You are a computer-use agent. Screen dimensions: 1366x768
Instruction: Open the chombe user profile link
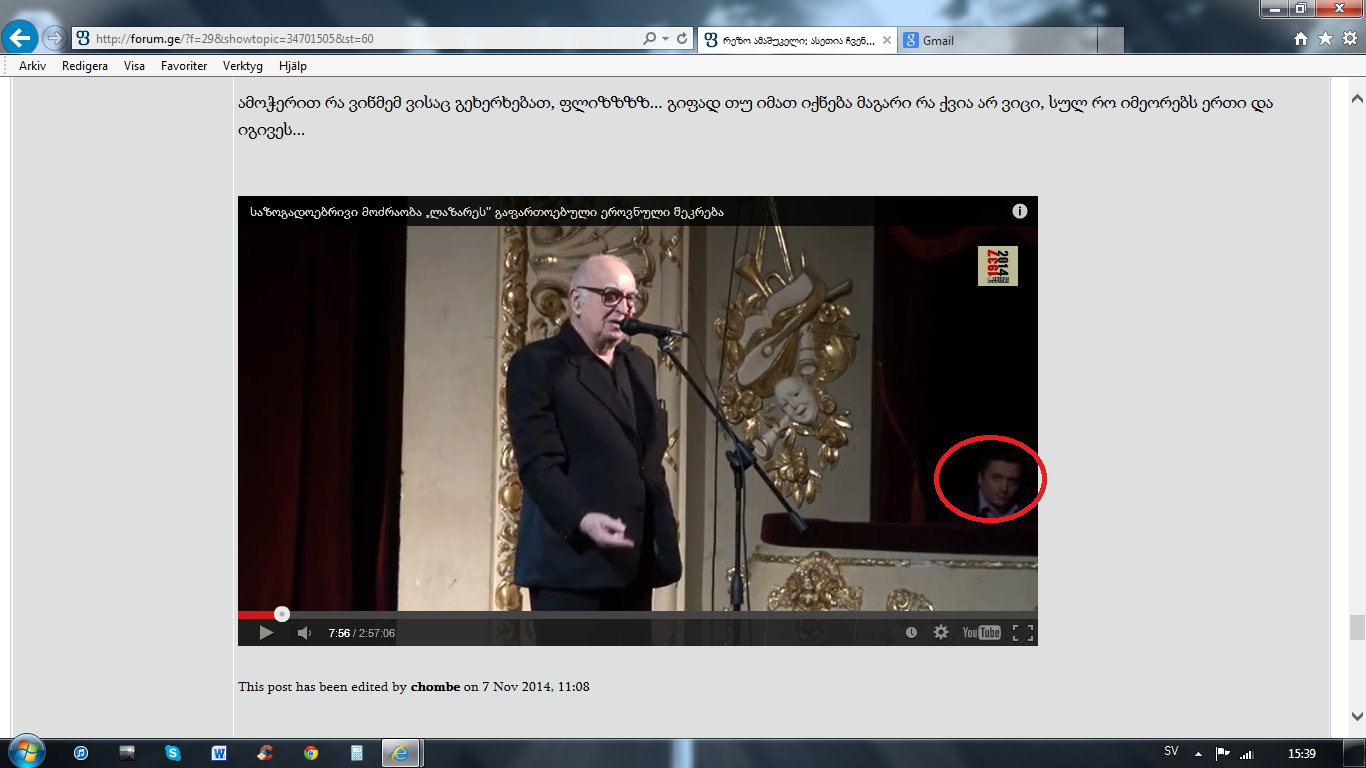tap(435, 687)
